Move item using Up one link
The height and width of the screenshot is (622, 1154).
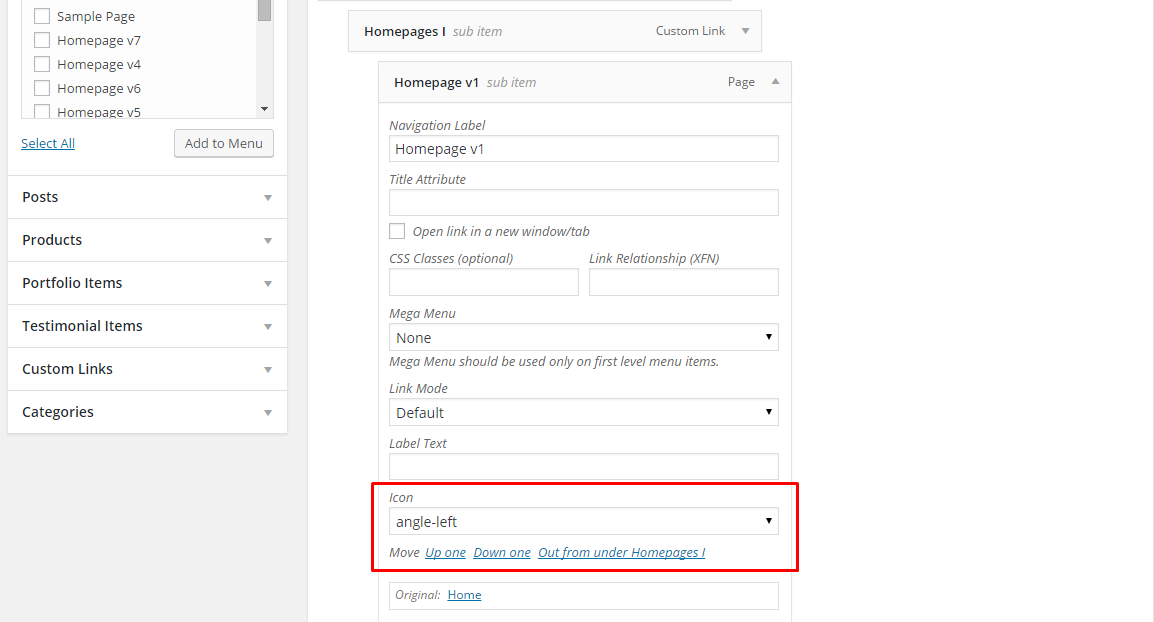click(x=445, y=552)
